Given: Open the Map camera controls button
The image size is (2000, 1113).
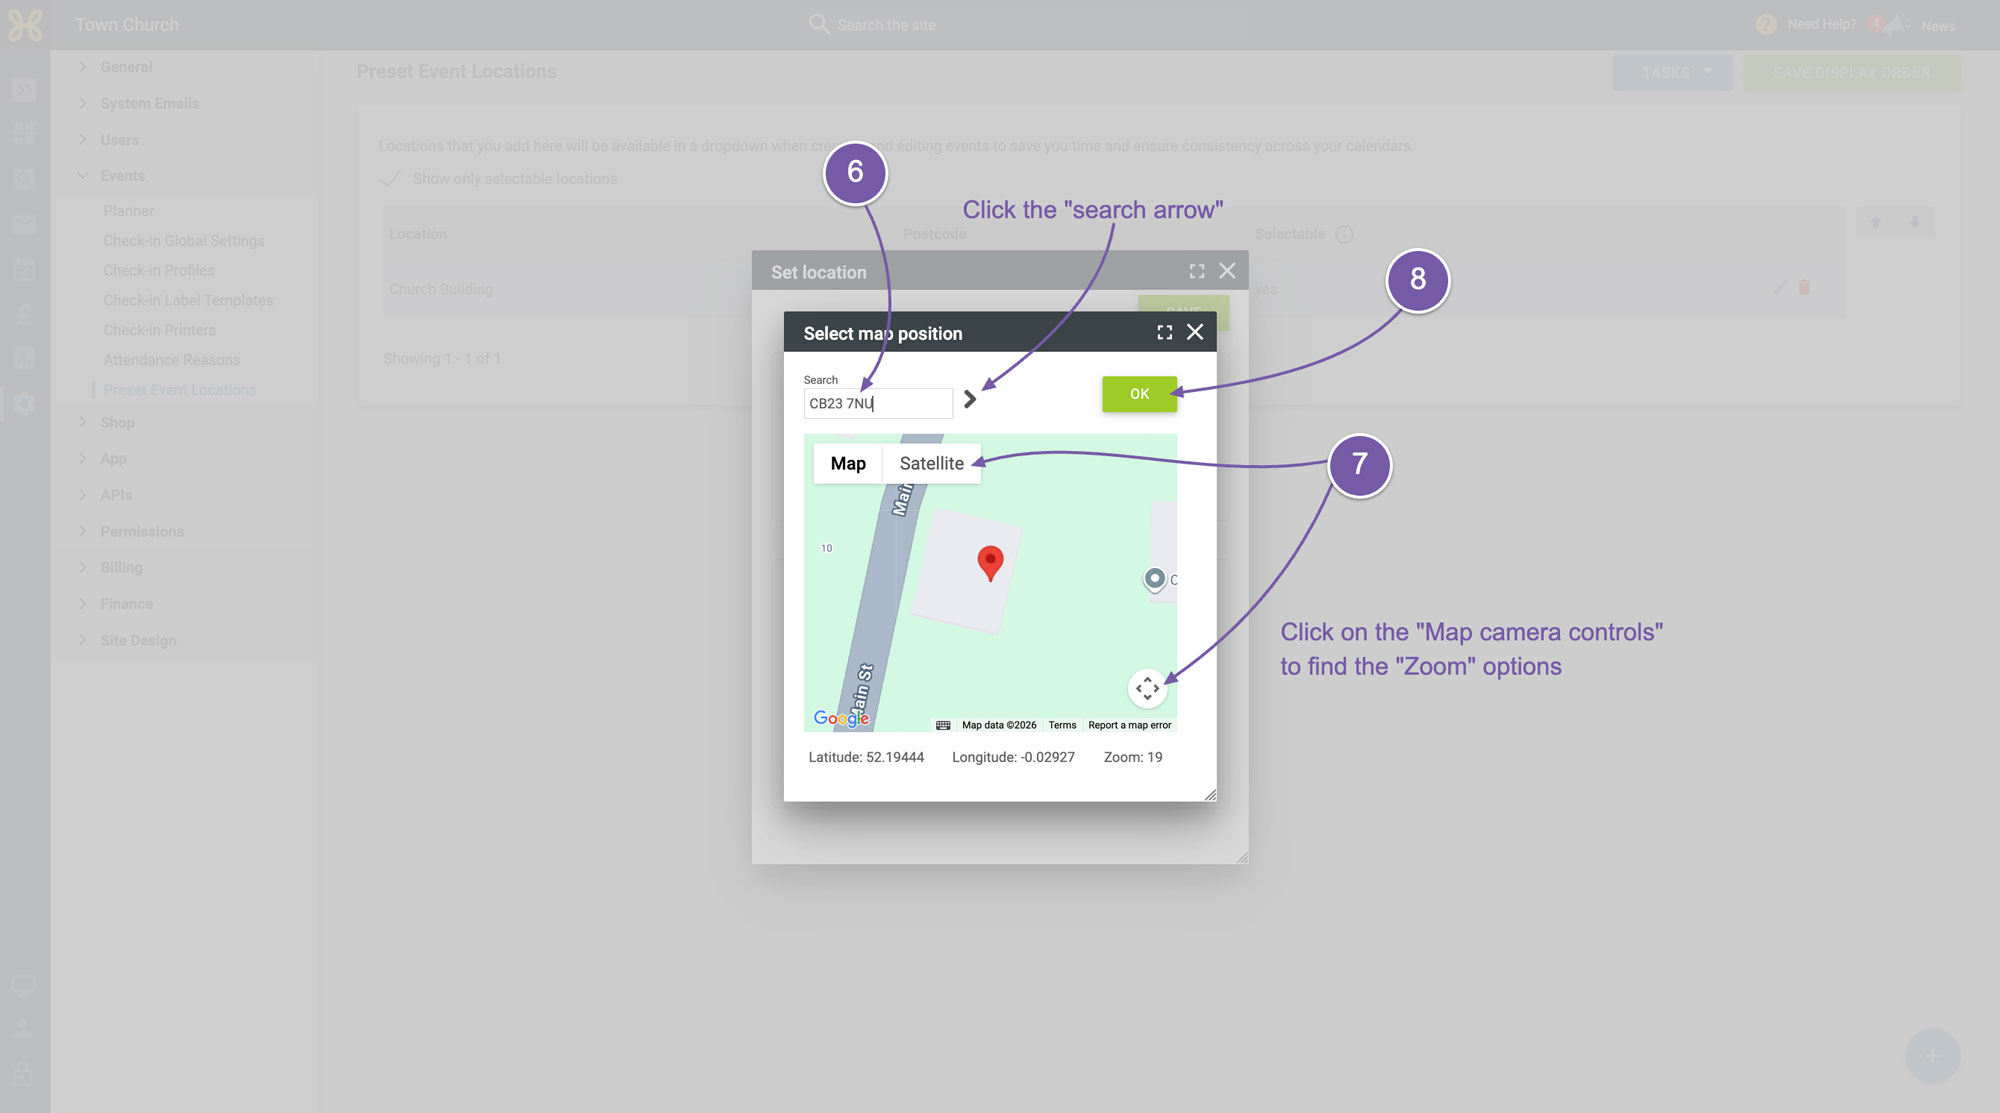Looking at the screenshot, I should pos(1147,688).
